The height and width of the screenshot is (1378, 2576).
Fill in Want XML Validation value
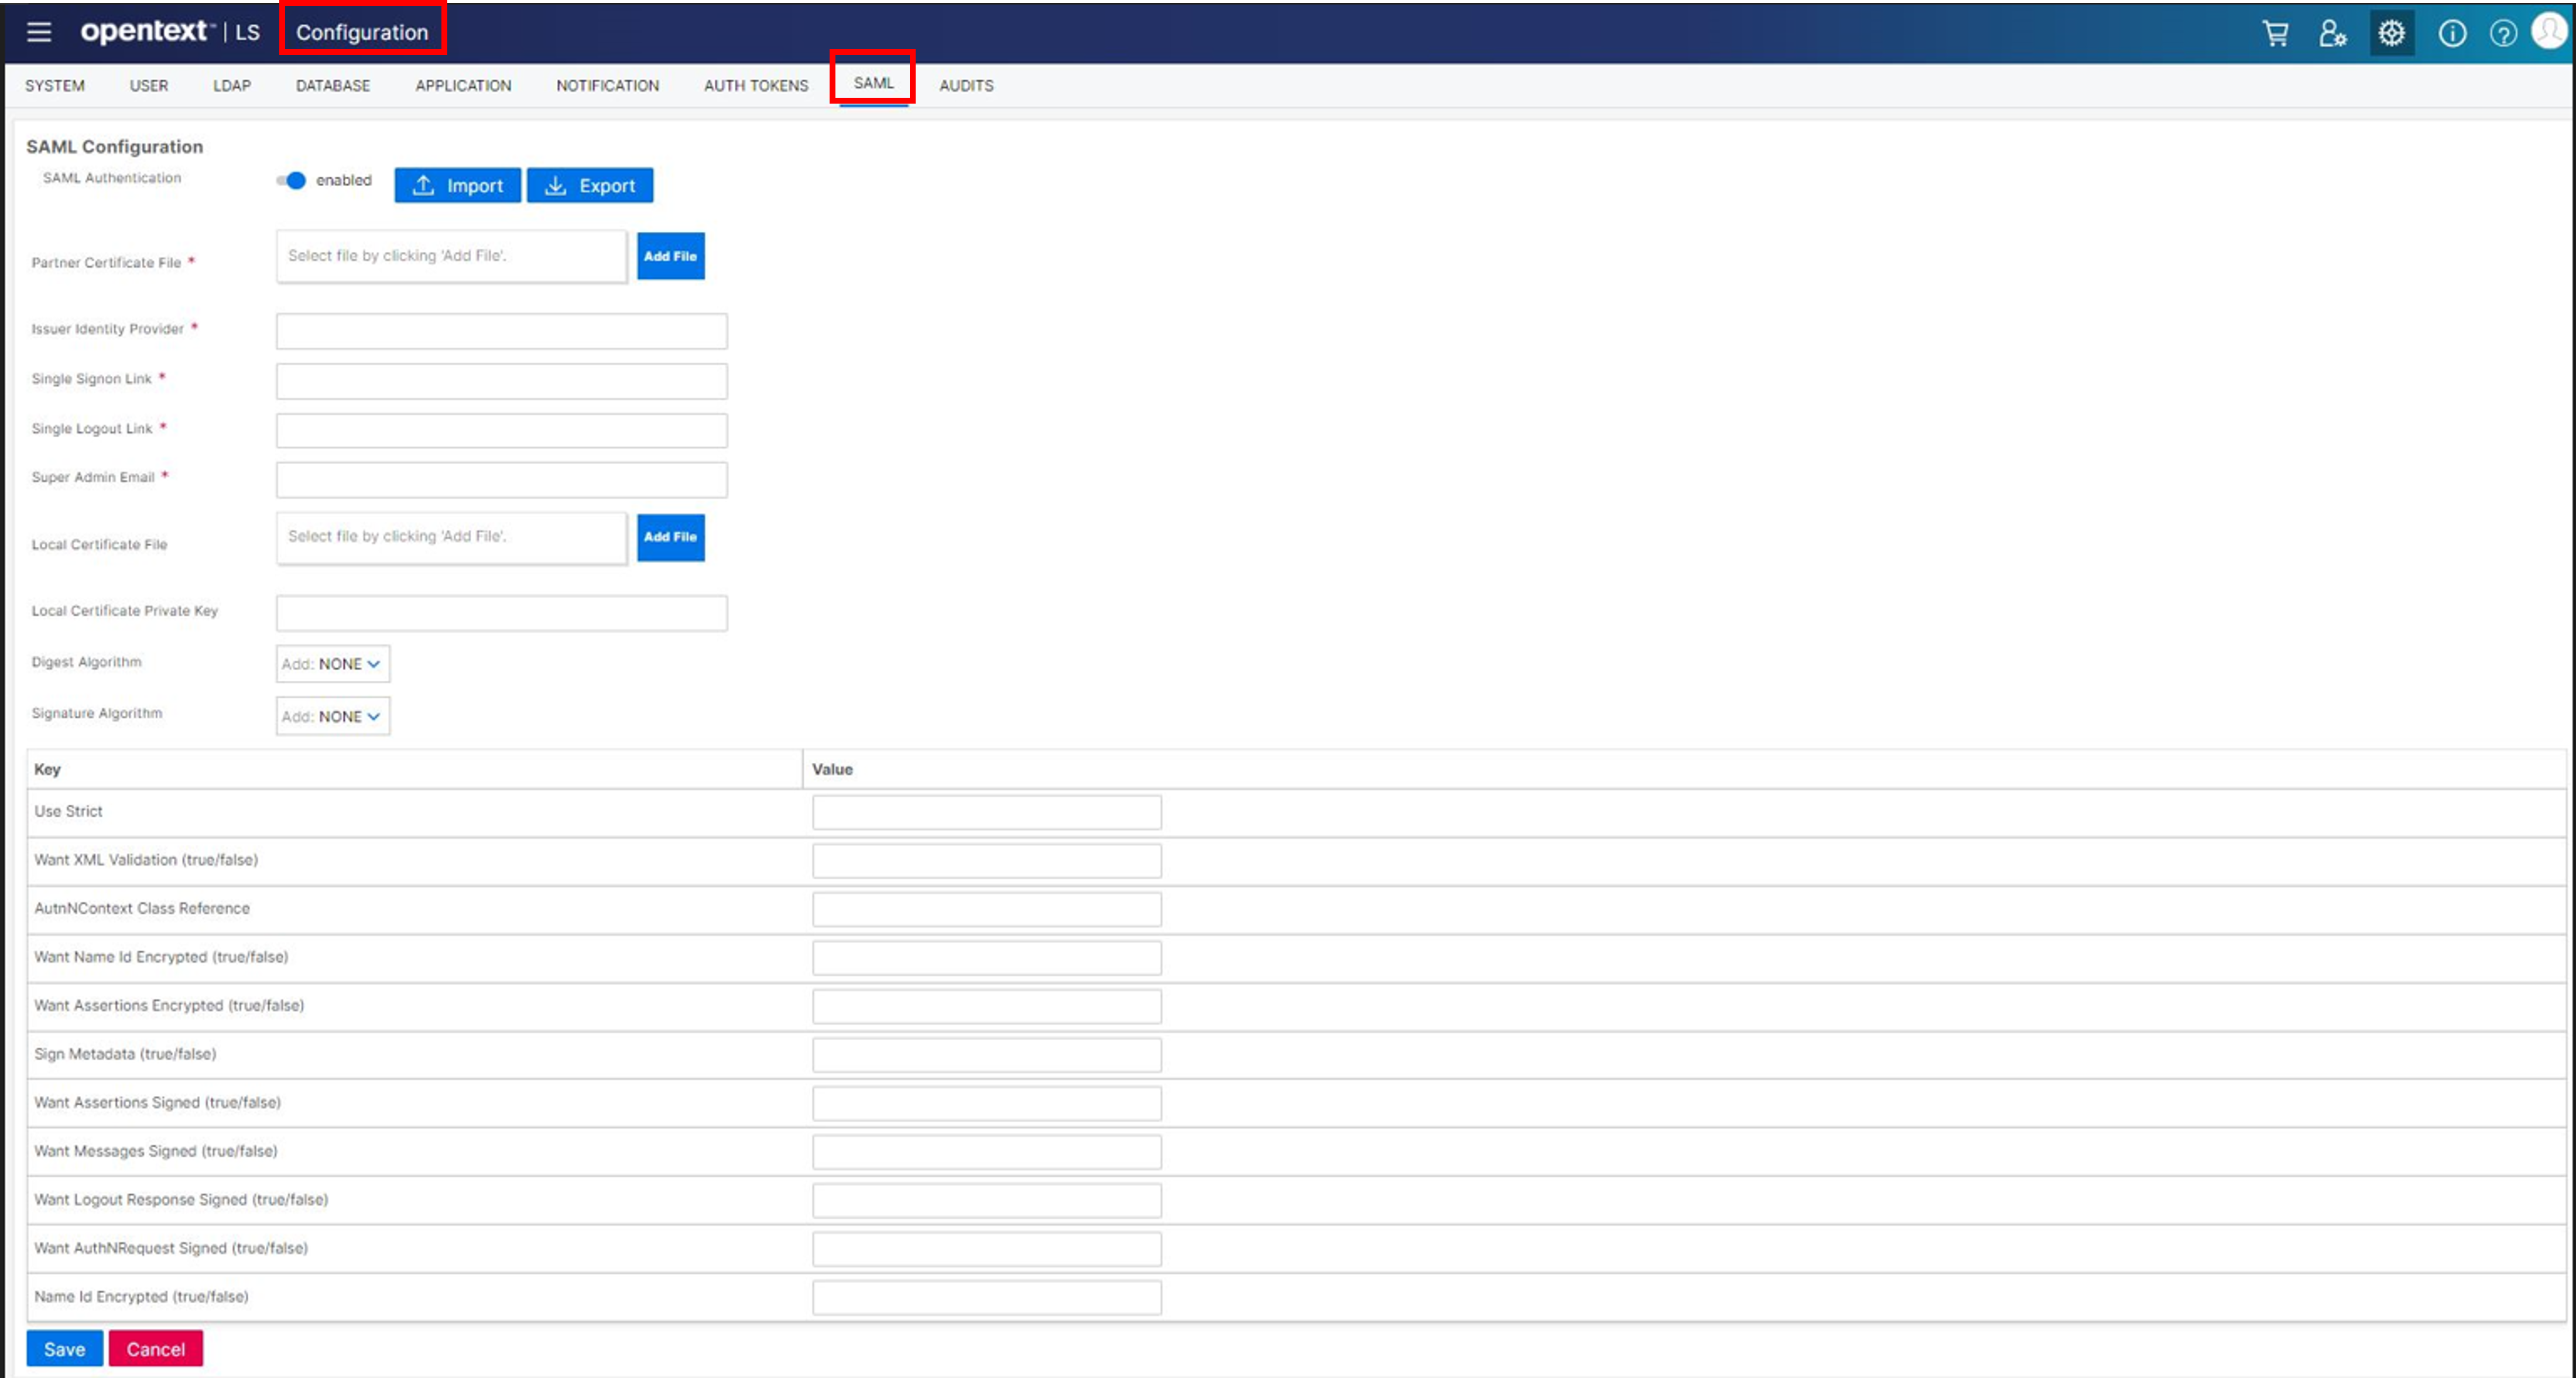click(x=986, y=860)
